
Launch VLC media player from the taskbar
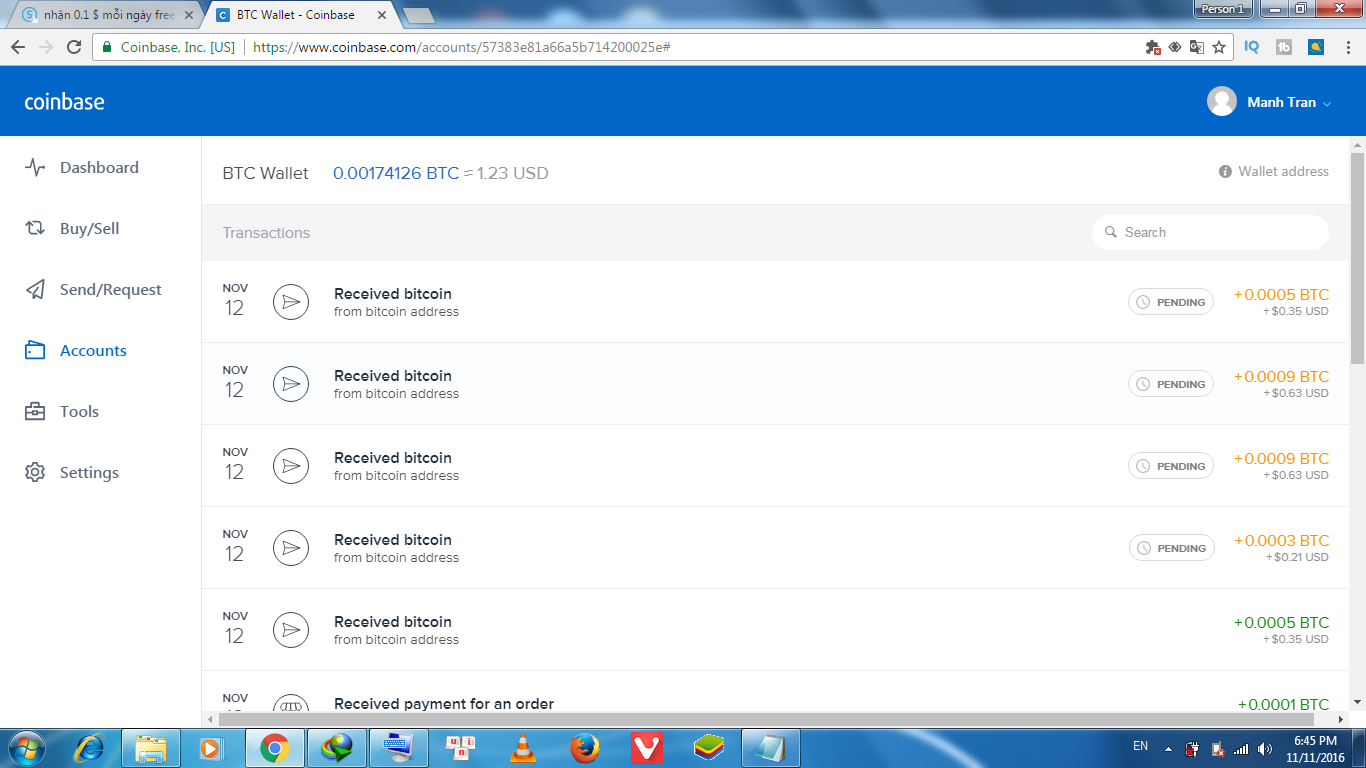[x=522, y=747]
